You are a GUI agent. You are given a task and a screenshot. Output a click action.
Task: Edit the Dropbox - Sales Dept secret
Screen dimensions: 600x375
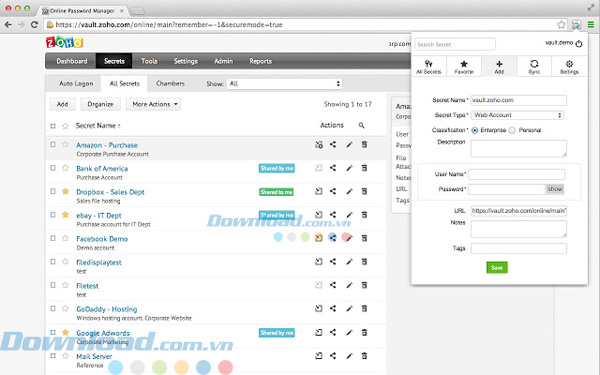349,191
